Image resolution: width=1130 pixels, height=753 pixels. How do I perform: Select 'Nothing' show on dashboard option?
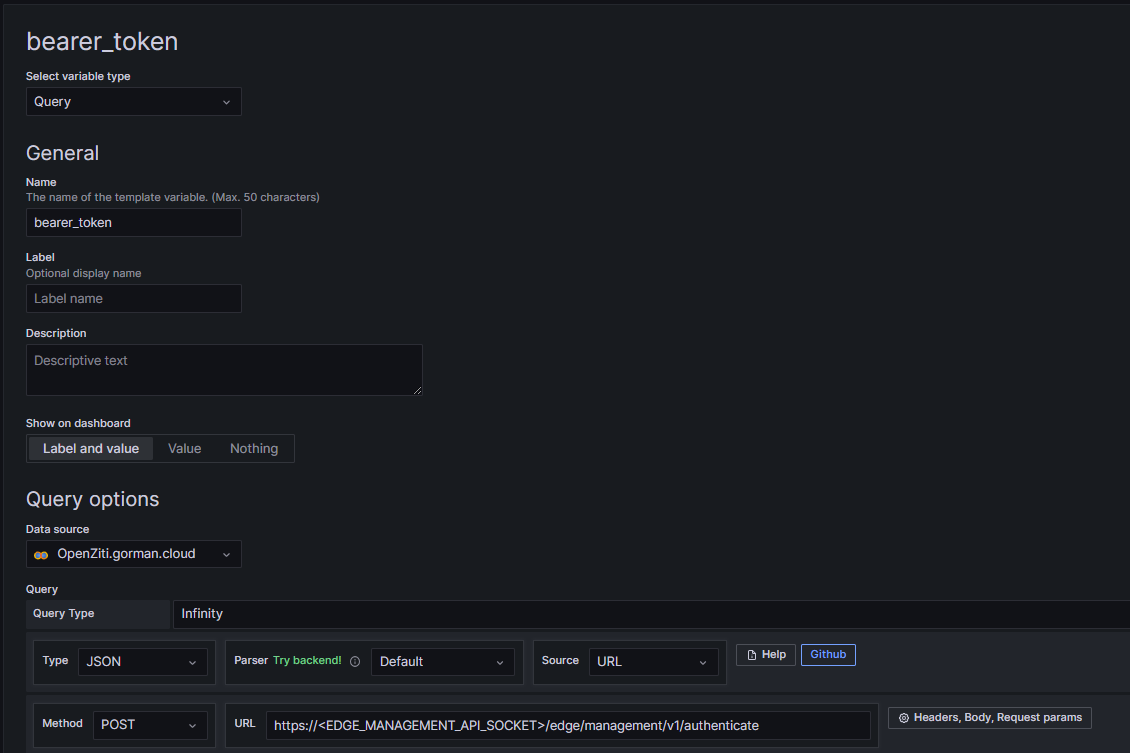(x=254, y=449)
